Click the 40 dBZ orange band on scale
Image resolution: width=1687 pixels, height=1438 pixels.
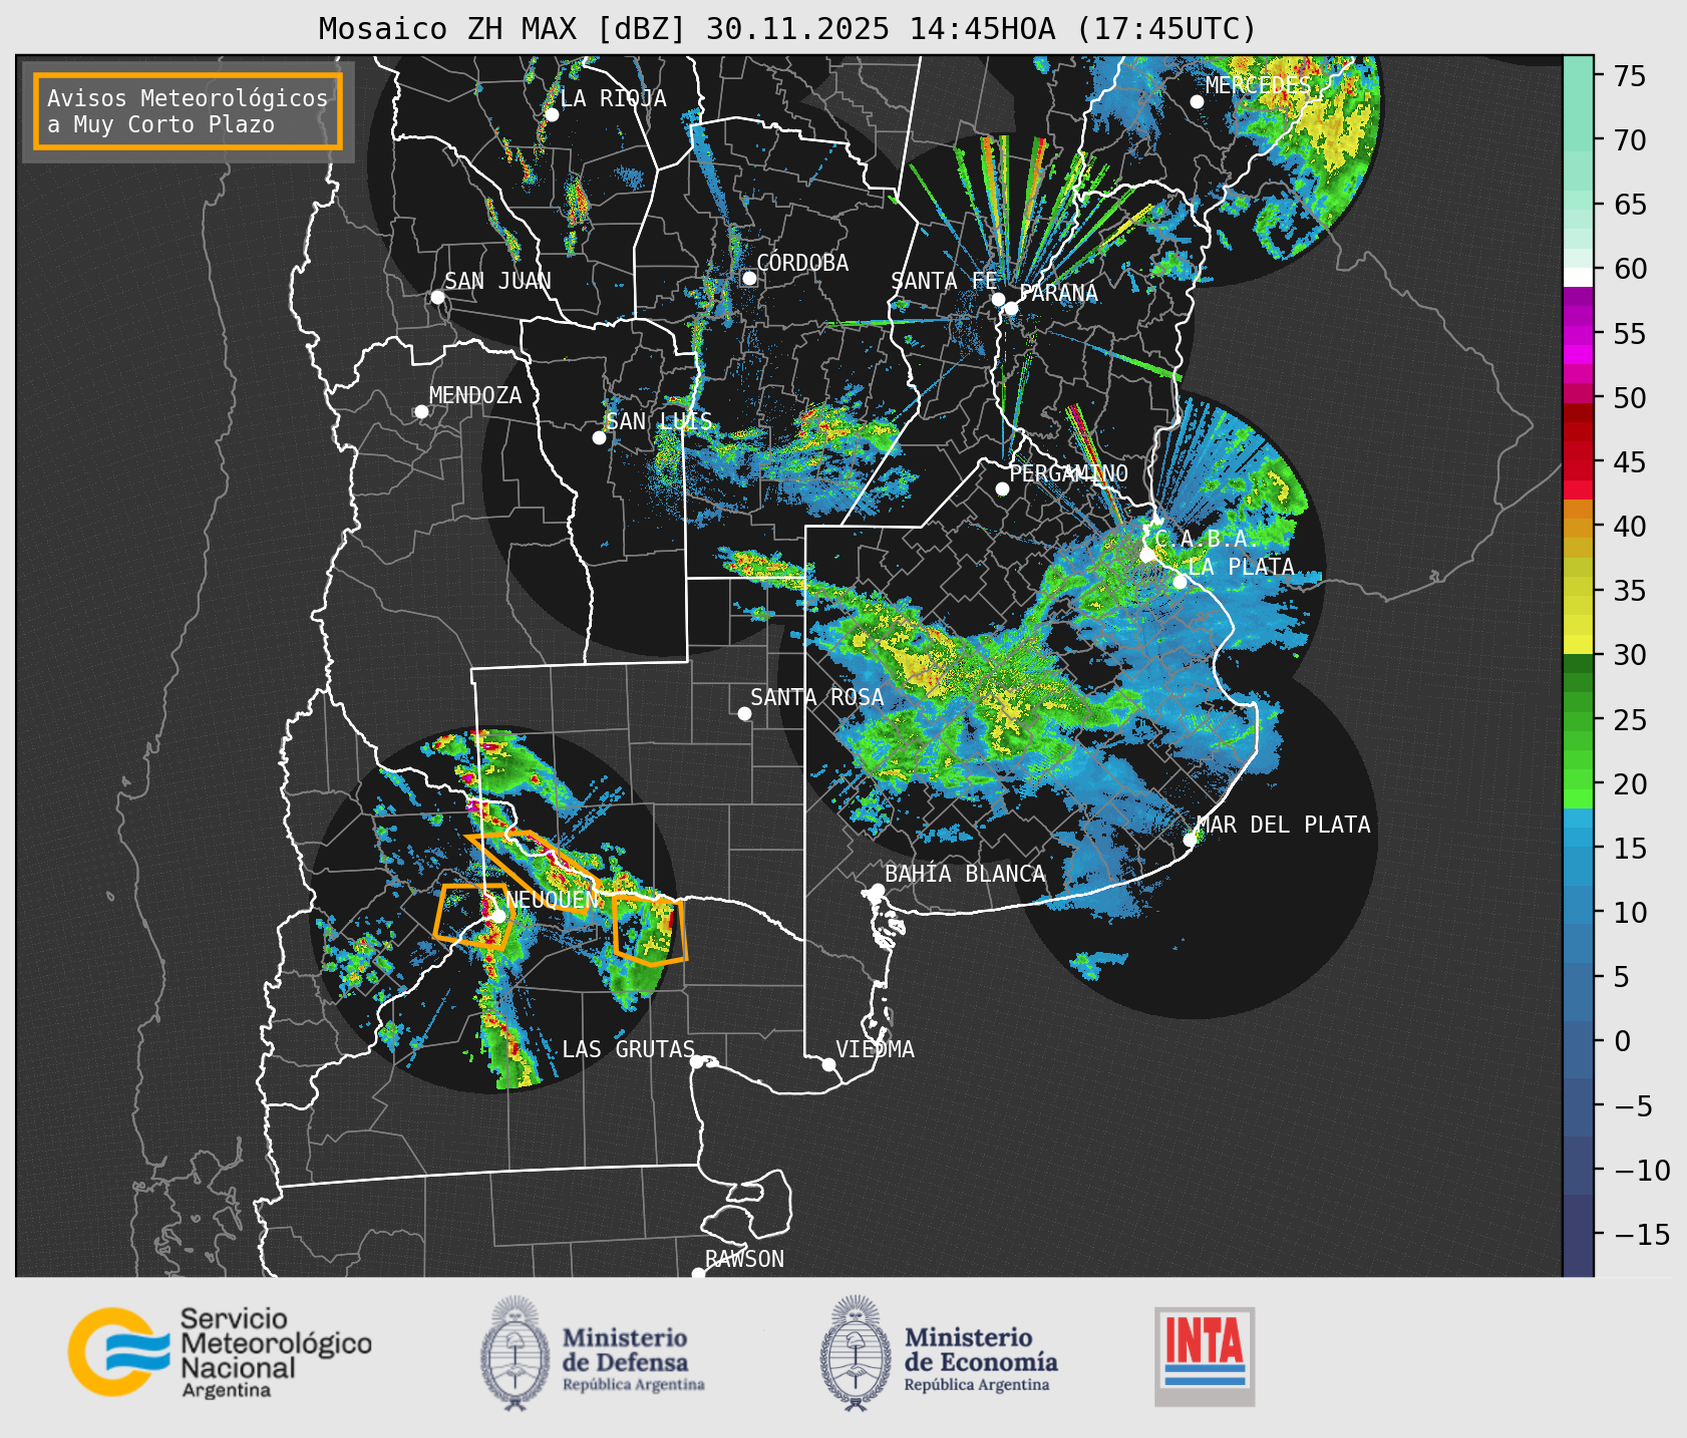pyautogui.click(x=1578, y=526)
